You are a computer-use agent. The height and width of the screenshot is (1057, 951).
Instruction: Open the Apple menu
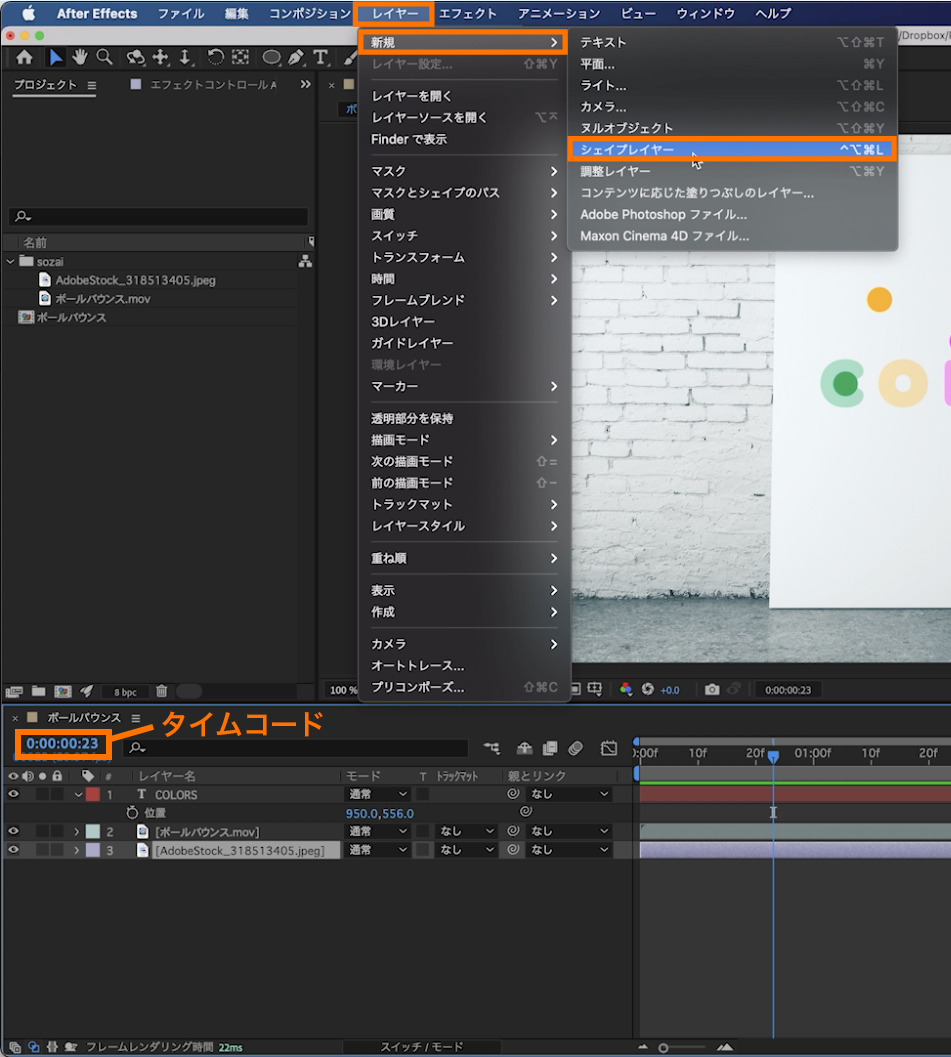(28, 13)
